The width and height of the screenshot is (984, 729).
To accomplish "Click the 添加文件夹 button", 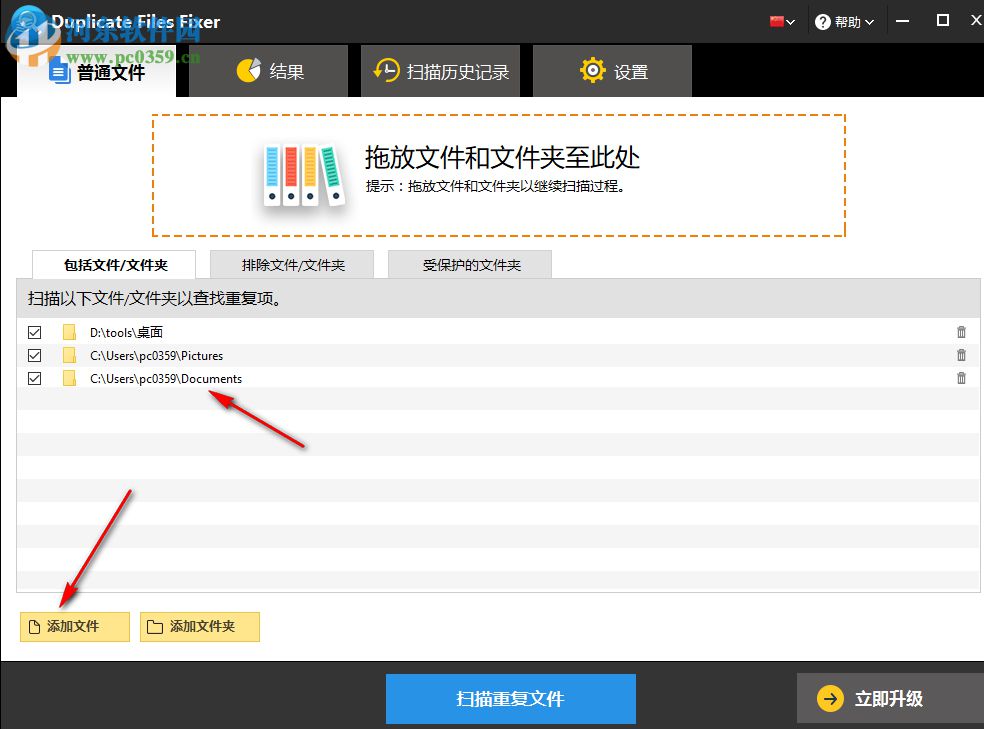I will (x=199, y=626).
